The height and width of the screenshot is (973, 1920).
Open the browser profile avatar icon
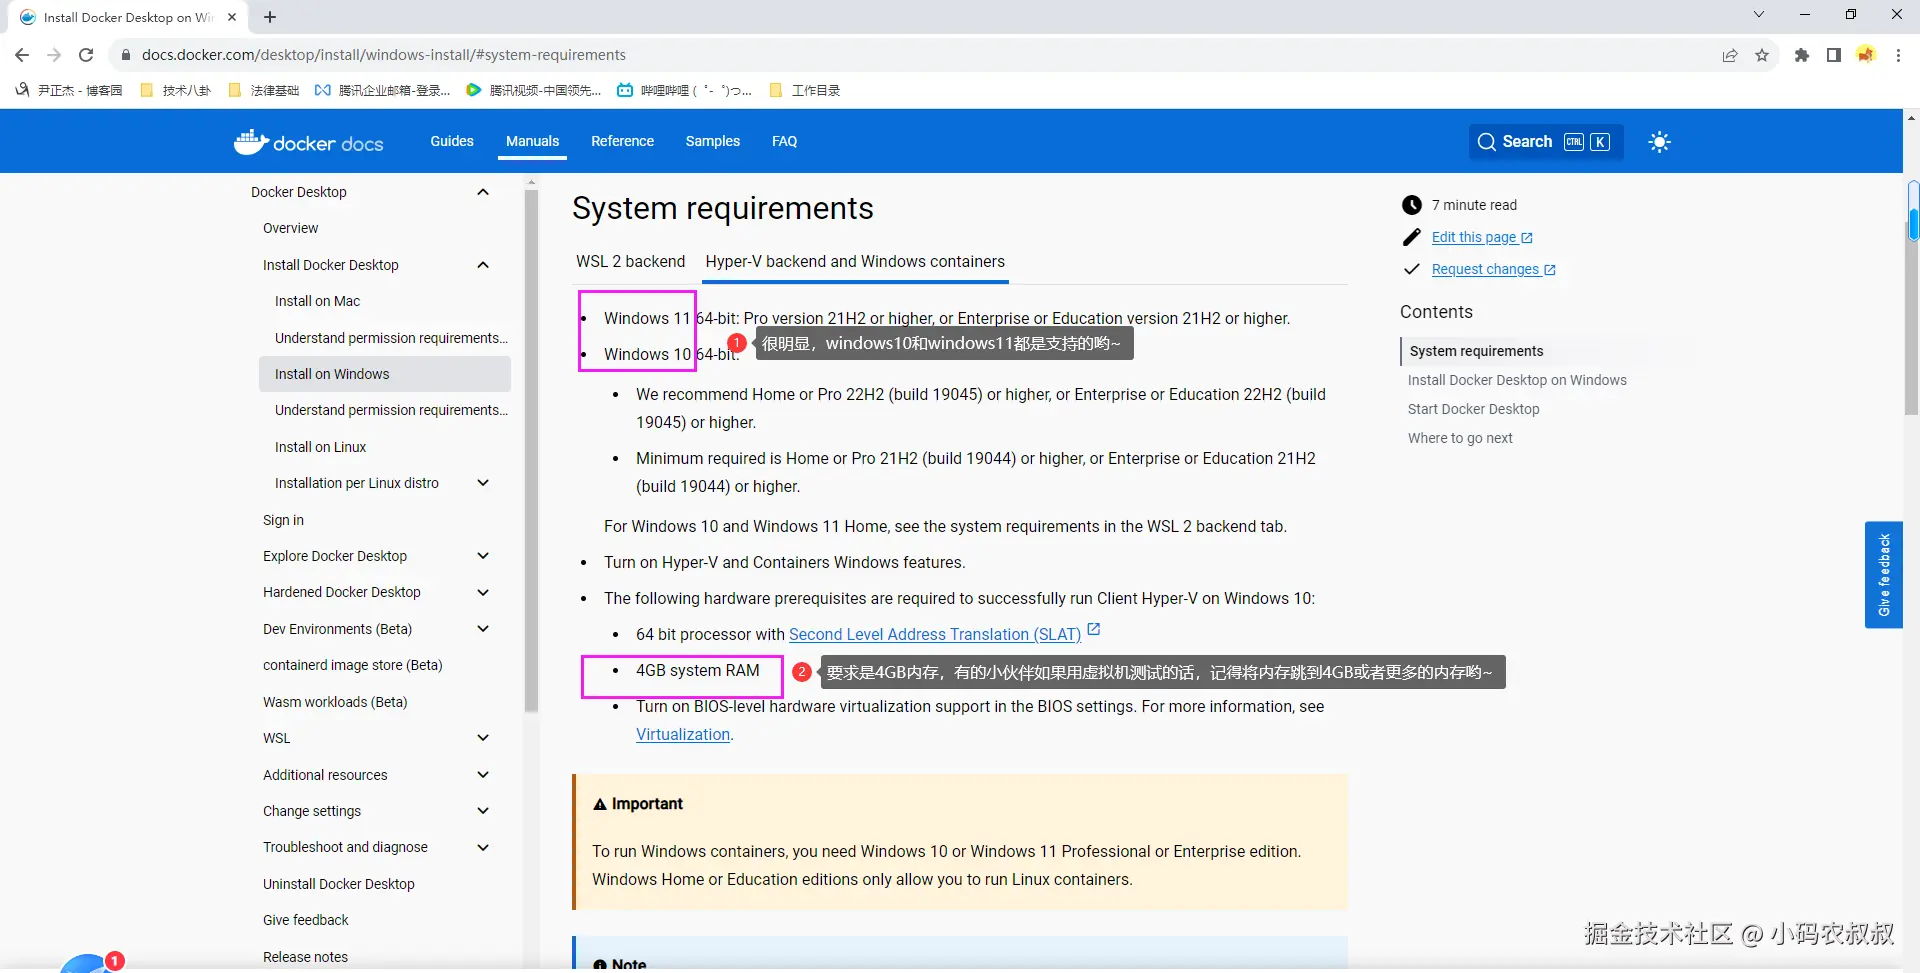pos(1866,55)
